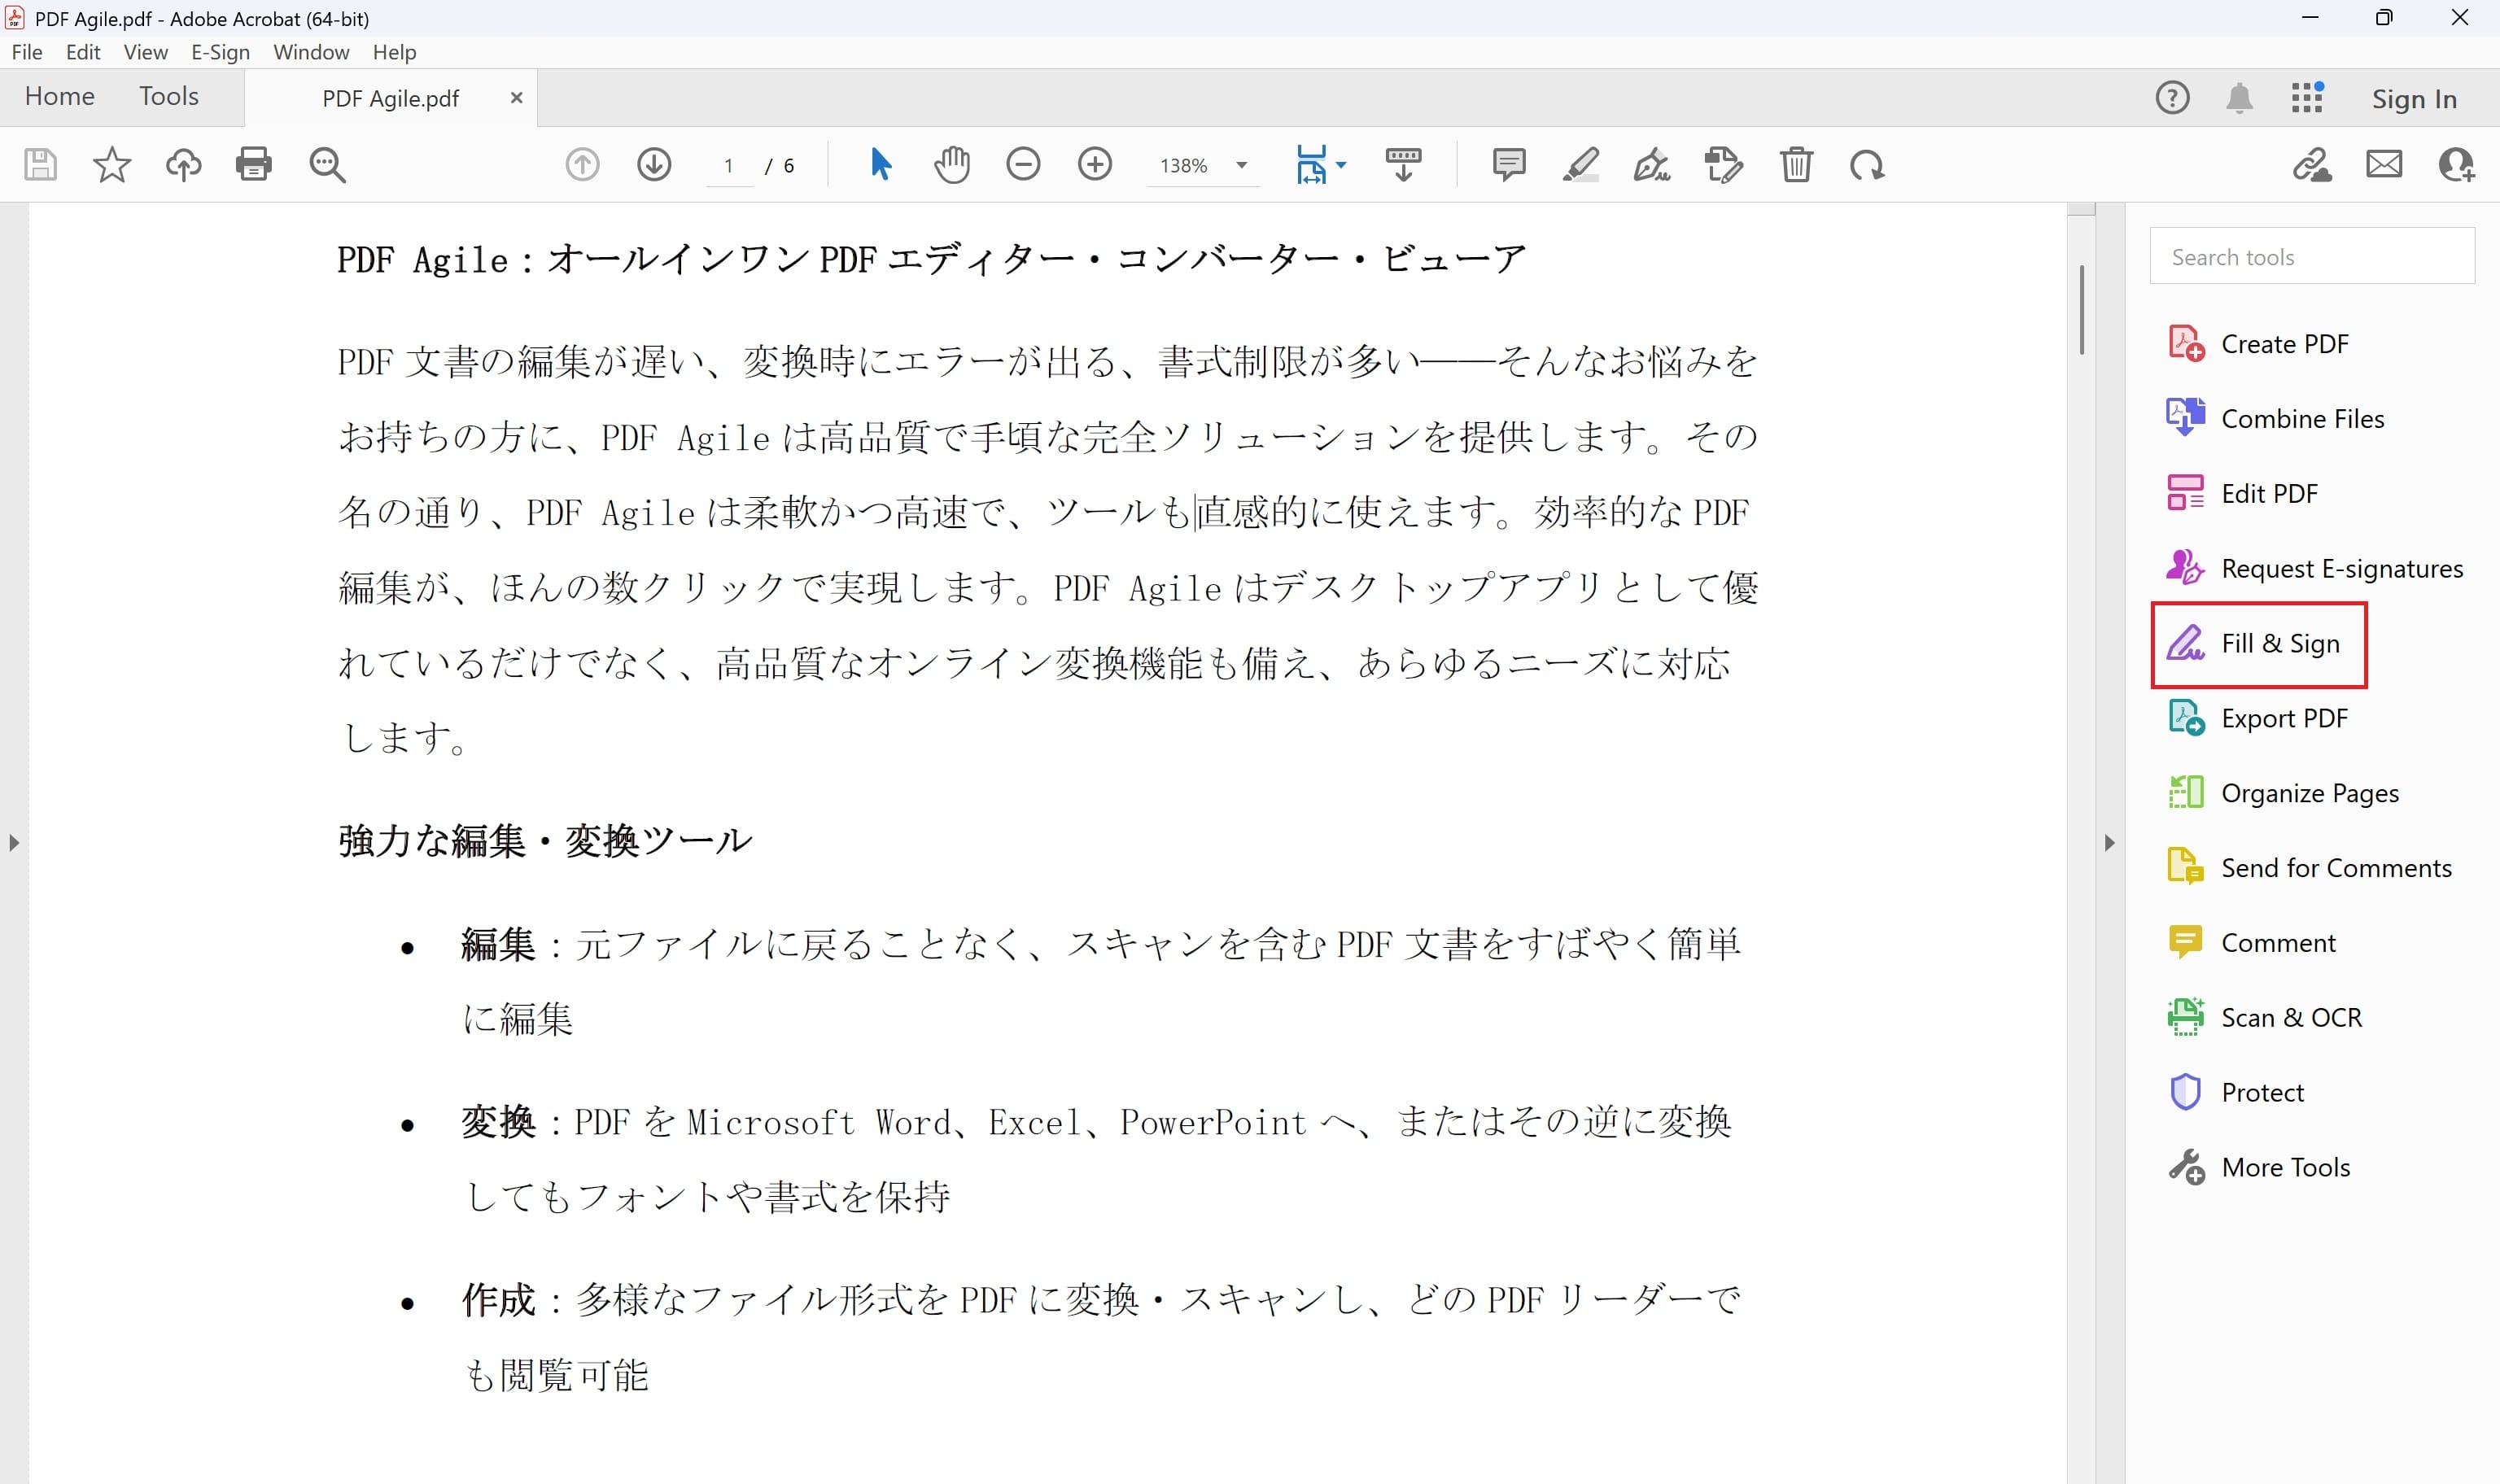Launch the Scan & OCR tool

(x=2290, y=1016)
